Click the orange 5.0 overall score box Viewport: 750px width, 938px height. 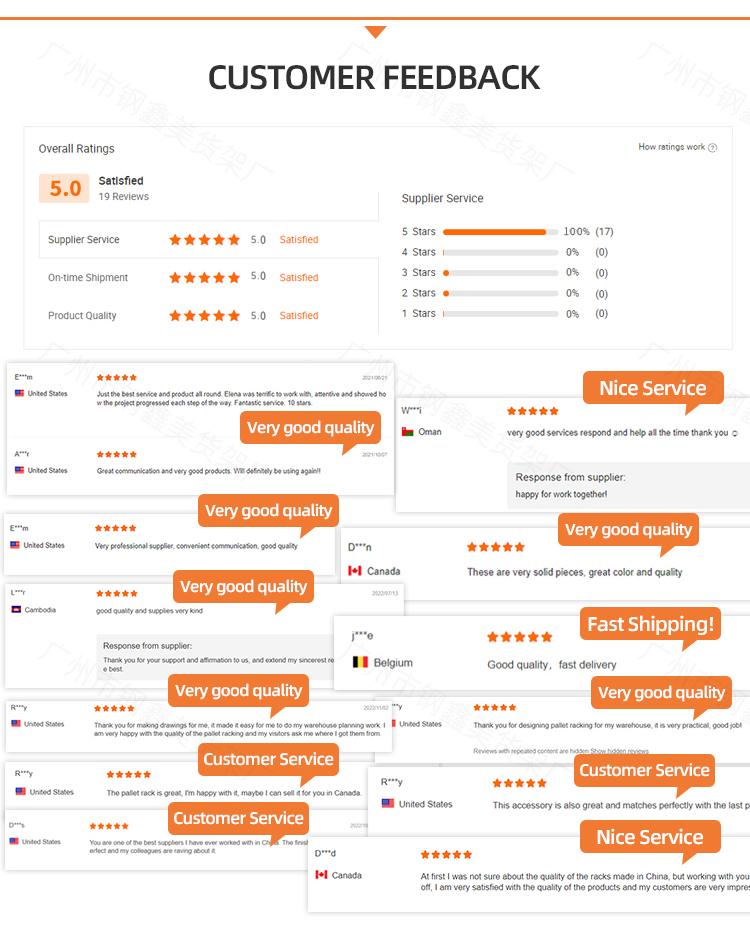click(x=65, y=188)
